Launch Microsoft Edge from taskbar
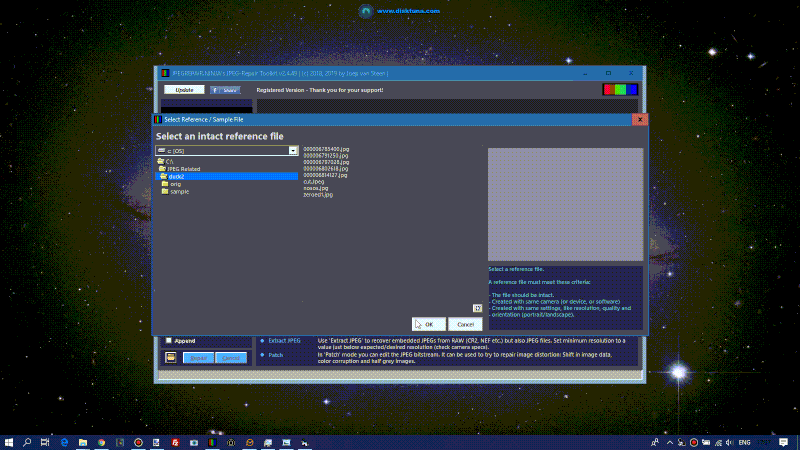Image resolution: width=800 pixels, height=450 pixels. (x=64, y=442)
